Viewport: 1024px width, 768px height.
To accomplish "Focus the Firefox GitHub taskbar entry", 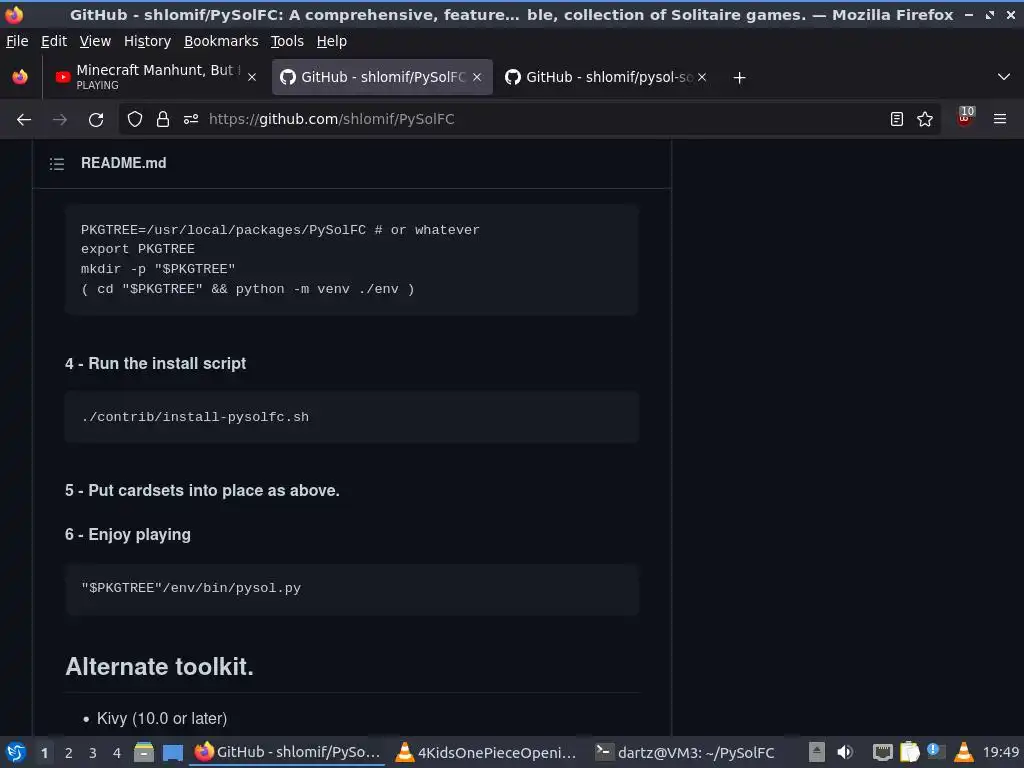I will (288, 752).
